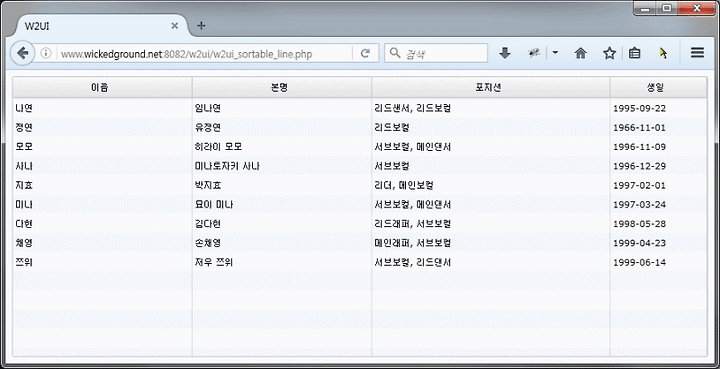
Task: Select the 사나 name cell
Action: tap(102, 166)
